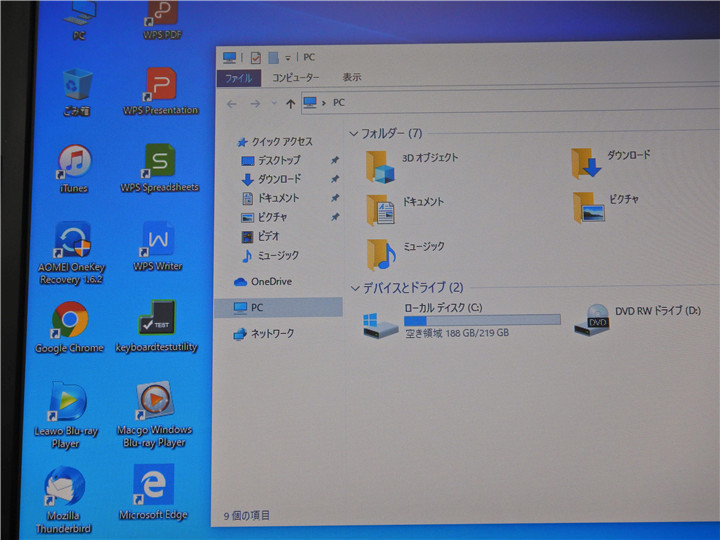Open the ファイル ribbon tab
This screenshot has width=720, height=540.
pos(239,78)
